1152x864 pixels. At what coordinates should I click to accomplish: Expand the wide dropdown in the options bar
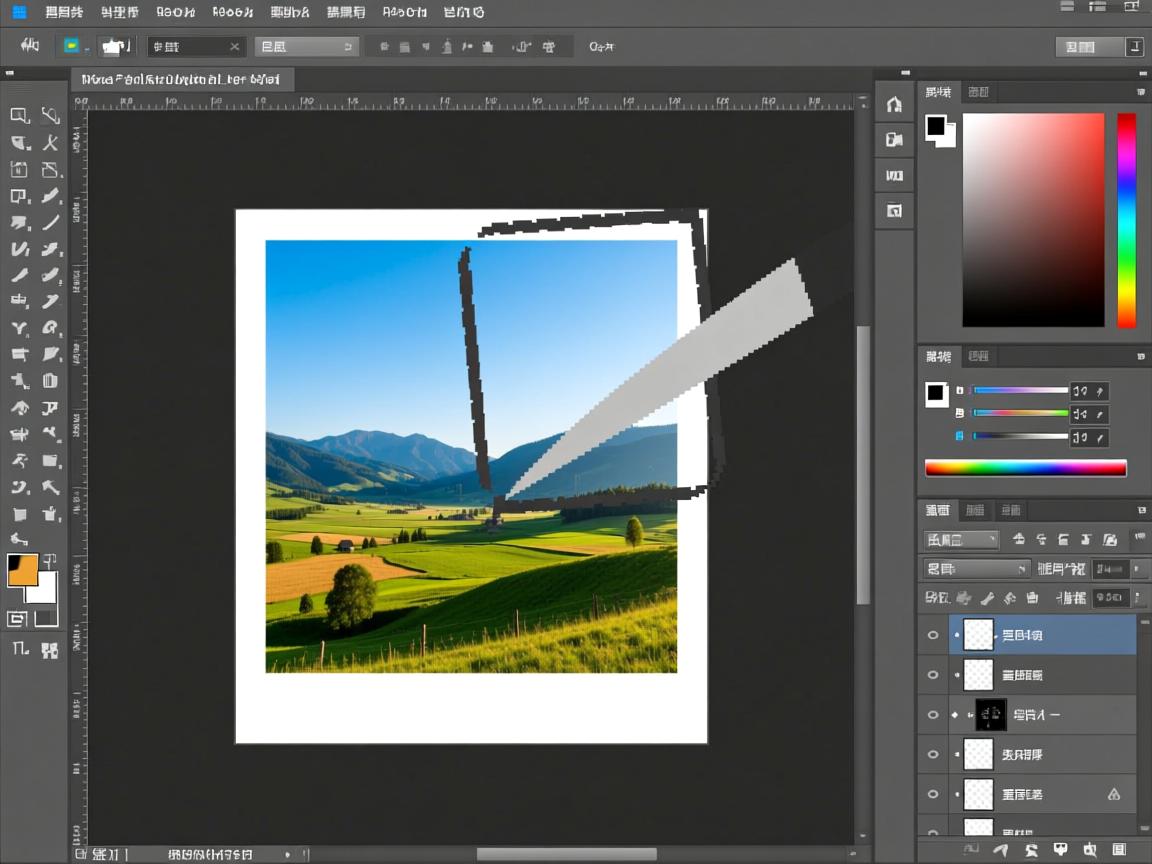tap(306, 47)
